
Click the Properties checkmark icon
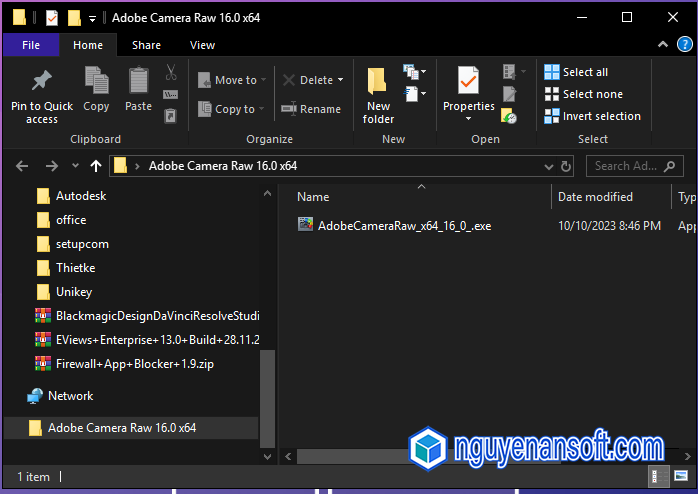pos(468,81)
